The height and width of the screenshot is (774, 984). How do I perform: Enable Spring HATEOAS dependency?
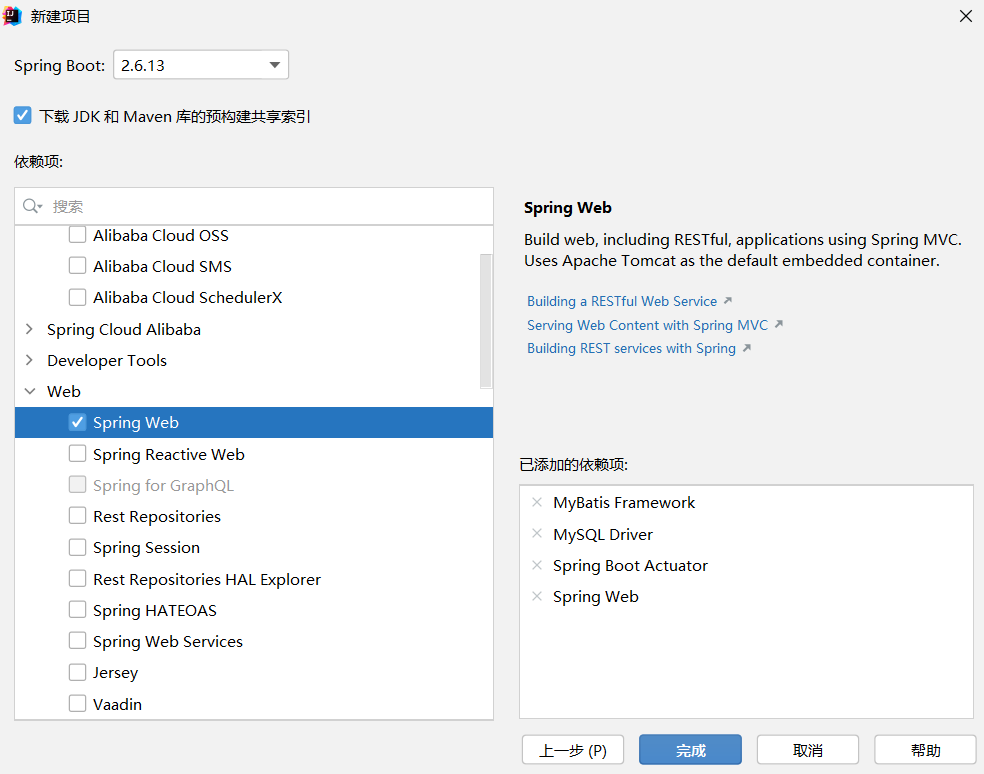pyautogui.click(x=77, y=610)
